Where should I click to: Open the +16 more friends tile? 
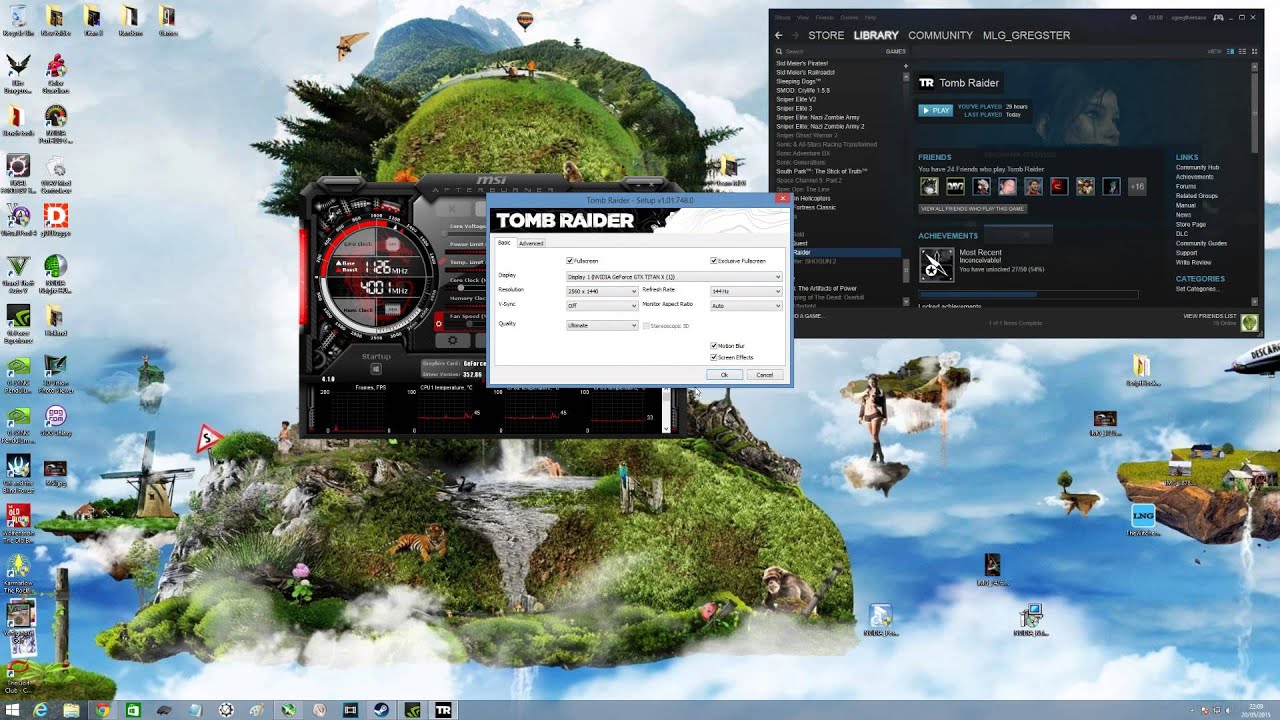[x=1136, y=186]
